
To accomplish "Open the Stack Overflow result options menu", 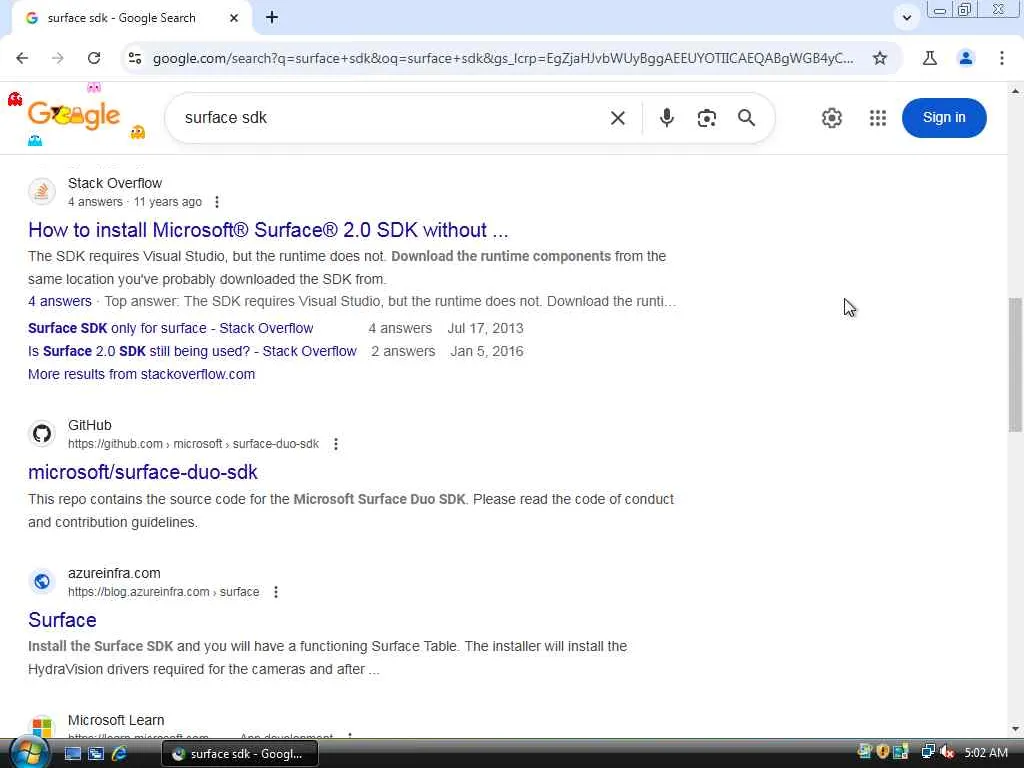I will (217, 202).
